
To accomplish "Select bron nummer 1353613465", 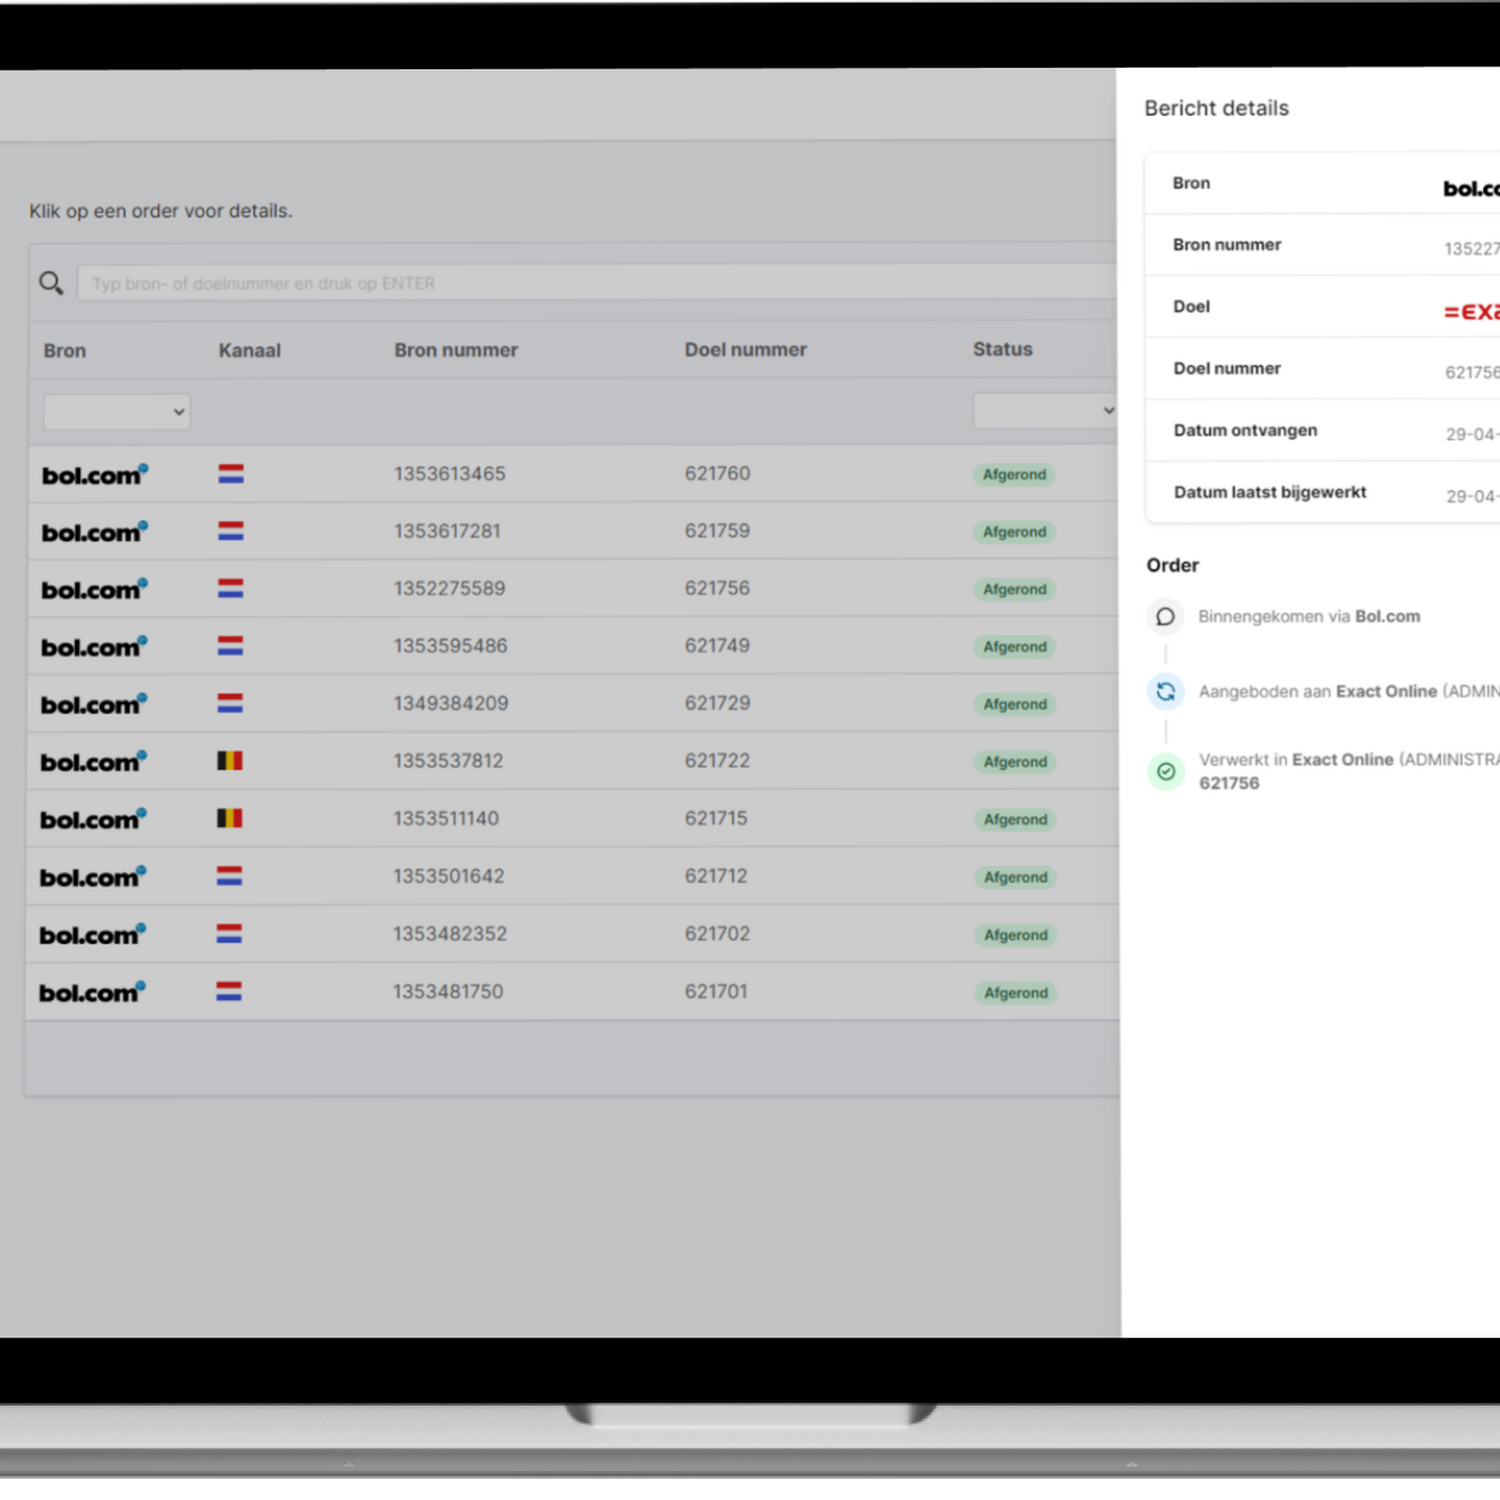I will point(450,474).
